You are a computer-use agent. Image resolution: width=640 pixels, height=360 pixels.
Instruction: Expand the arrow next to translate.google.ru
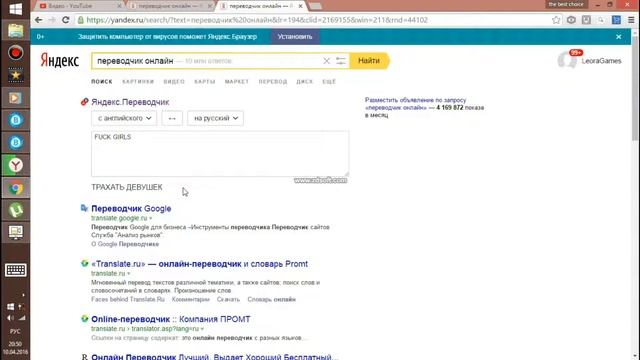(151, 218)
